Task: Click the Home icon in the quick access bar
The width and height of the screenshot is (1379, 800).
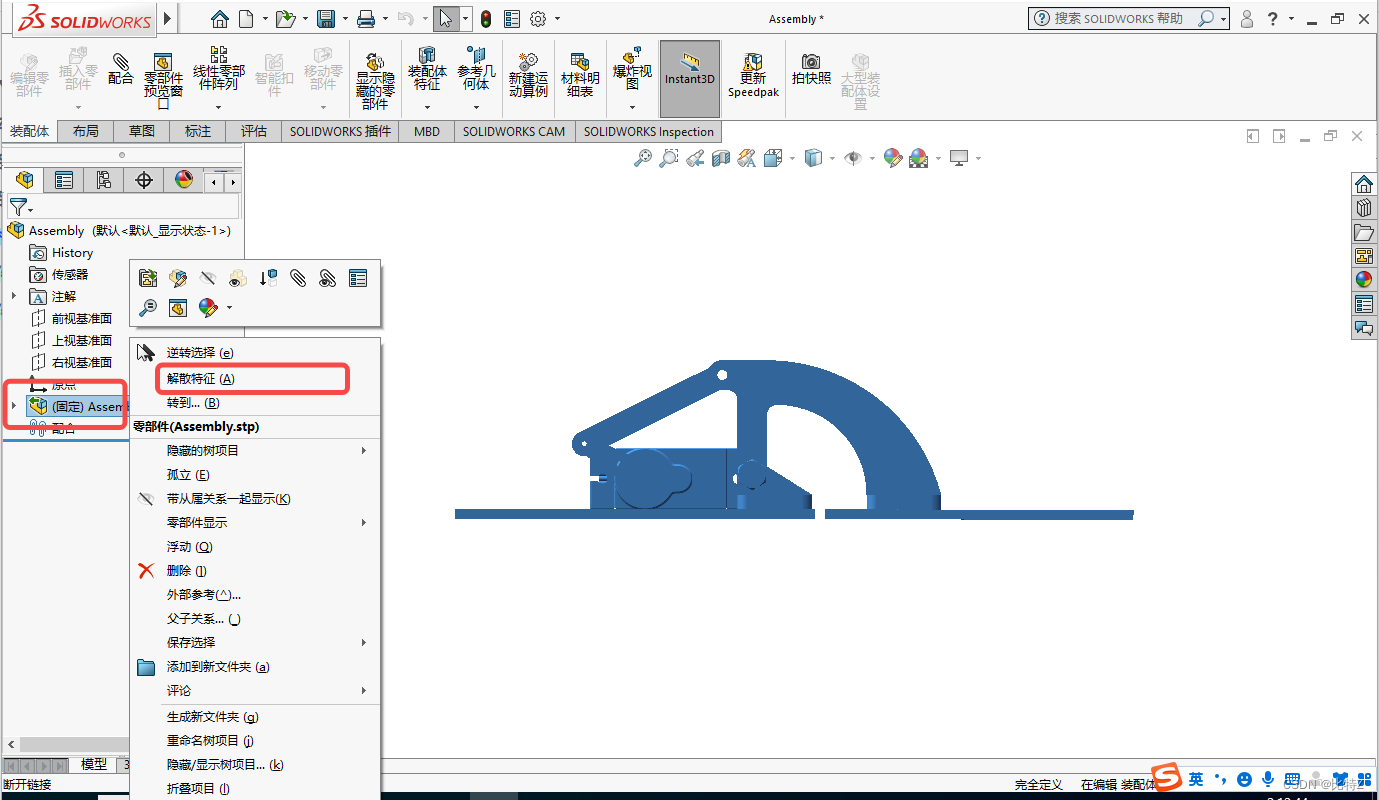Action: tap(220, 19)
